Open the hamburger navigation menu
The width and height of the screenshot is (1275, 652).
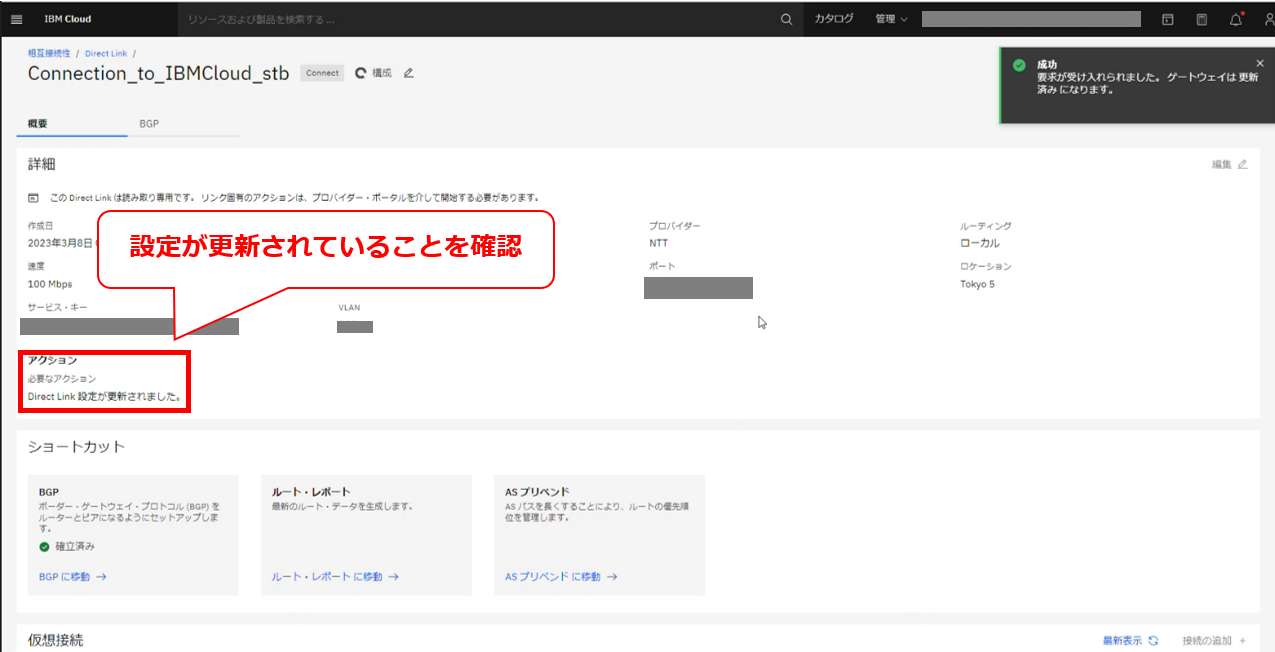click(16, 19)
